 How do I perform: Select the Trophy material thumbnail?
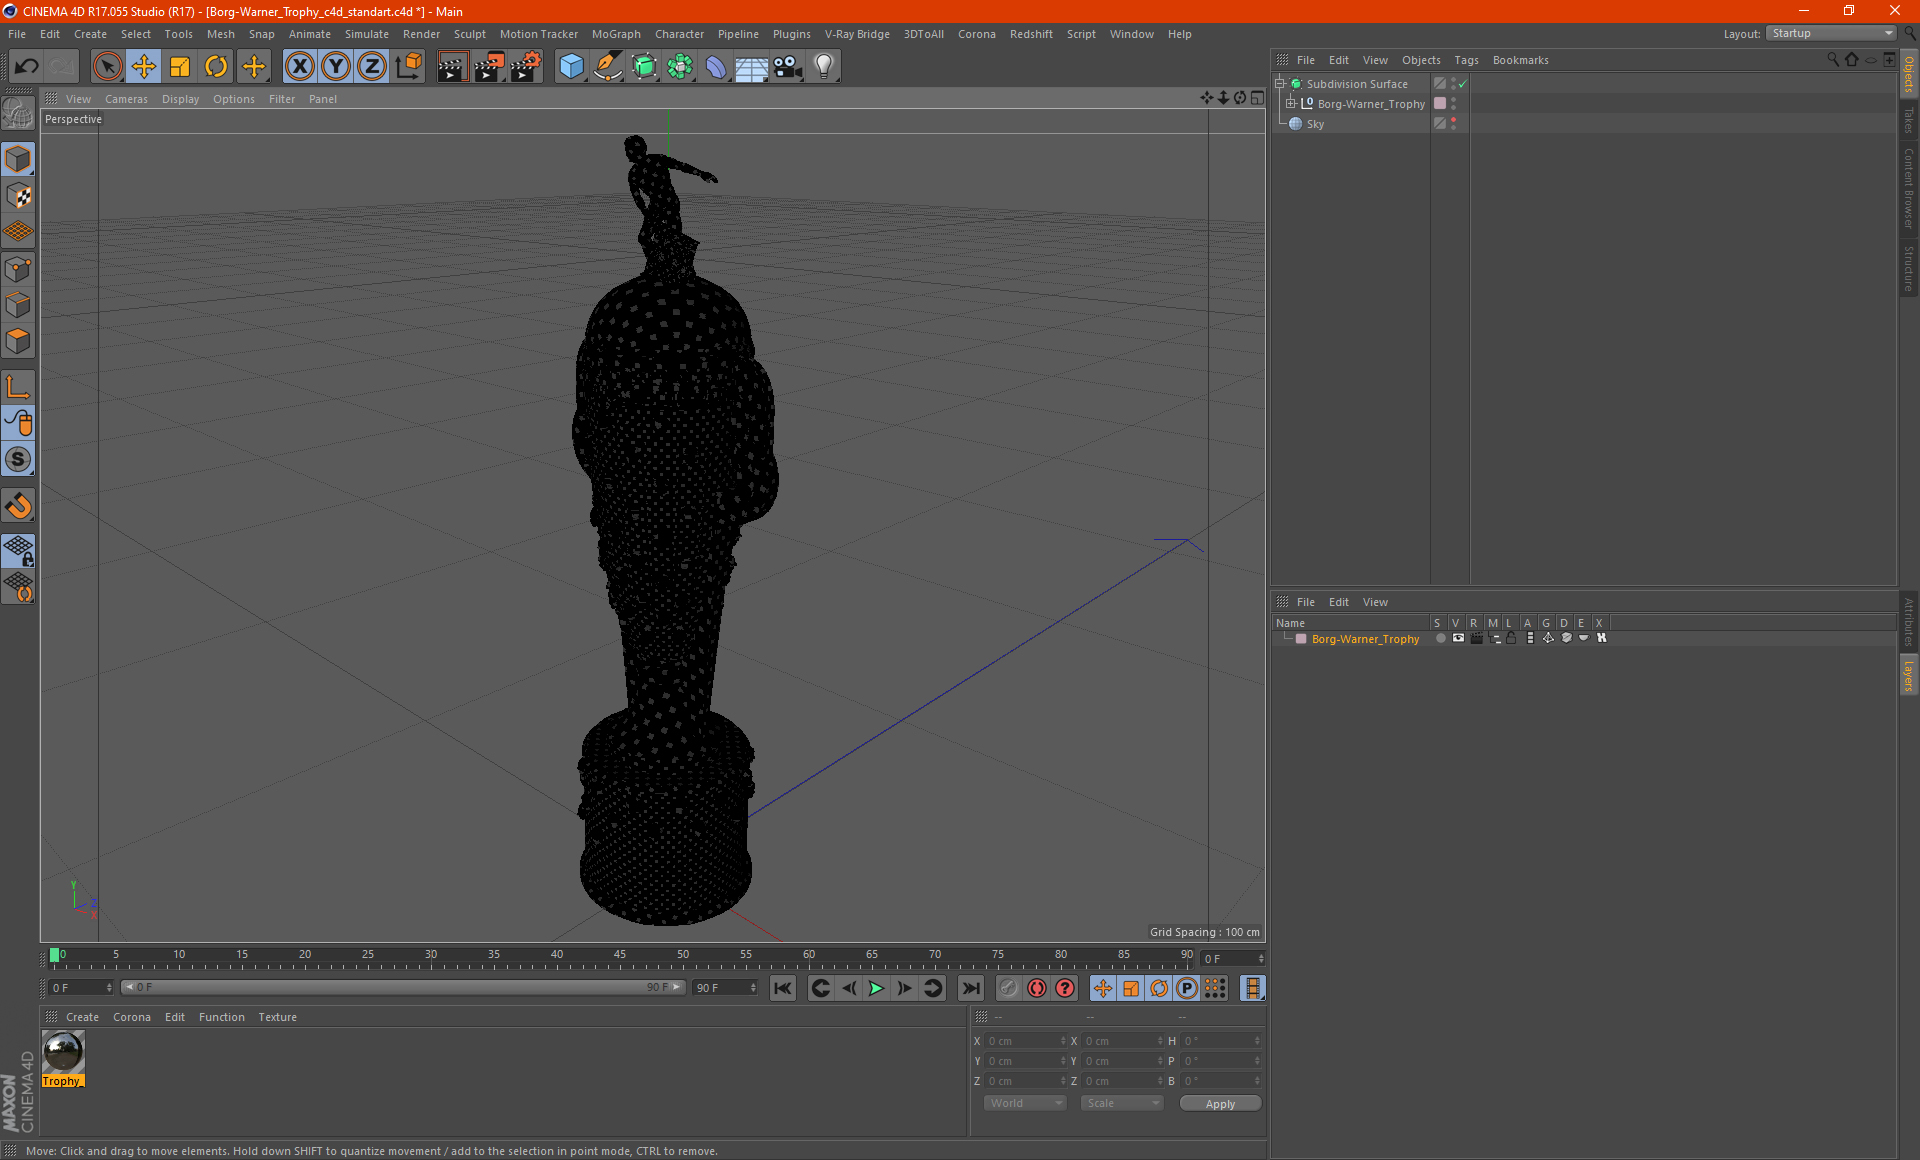click(x=63, y=1053)
